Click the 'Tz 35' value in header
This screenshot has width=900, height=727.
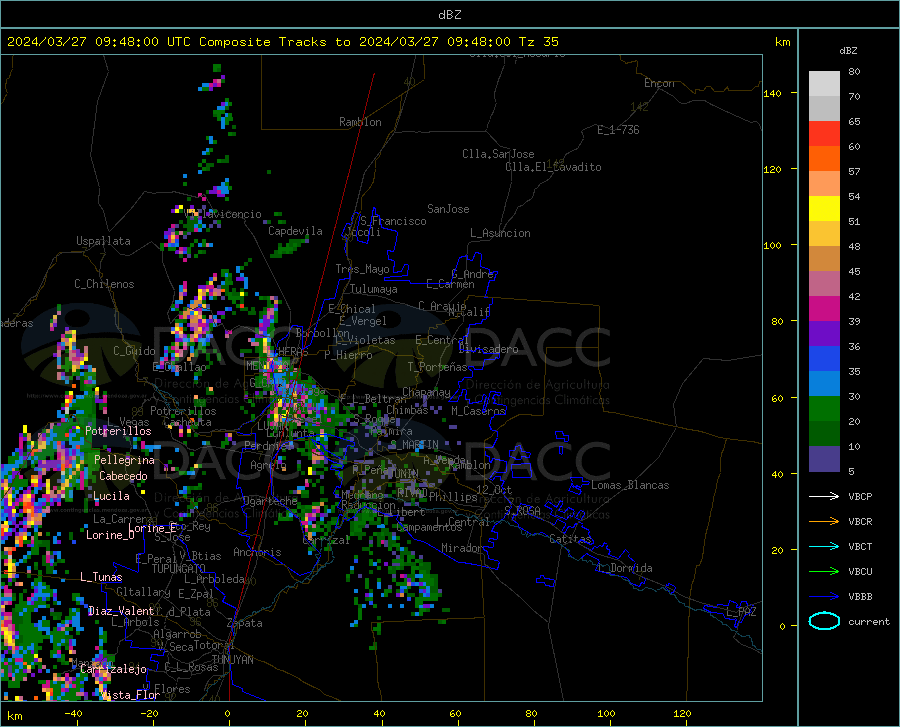coord(538,42)
